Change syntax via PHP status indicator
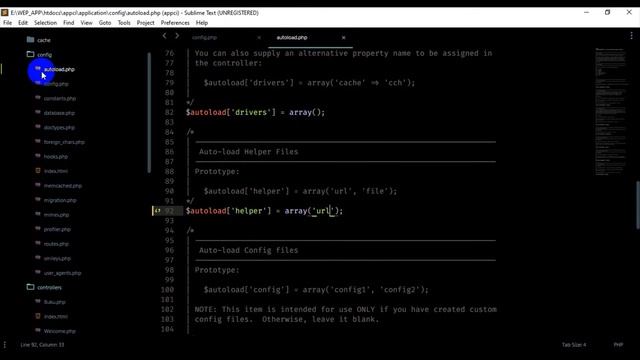 [618, 345]
